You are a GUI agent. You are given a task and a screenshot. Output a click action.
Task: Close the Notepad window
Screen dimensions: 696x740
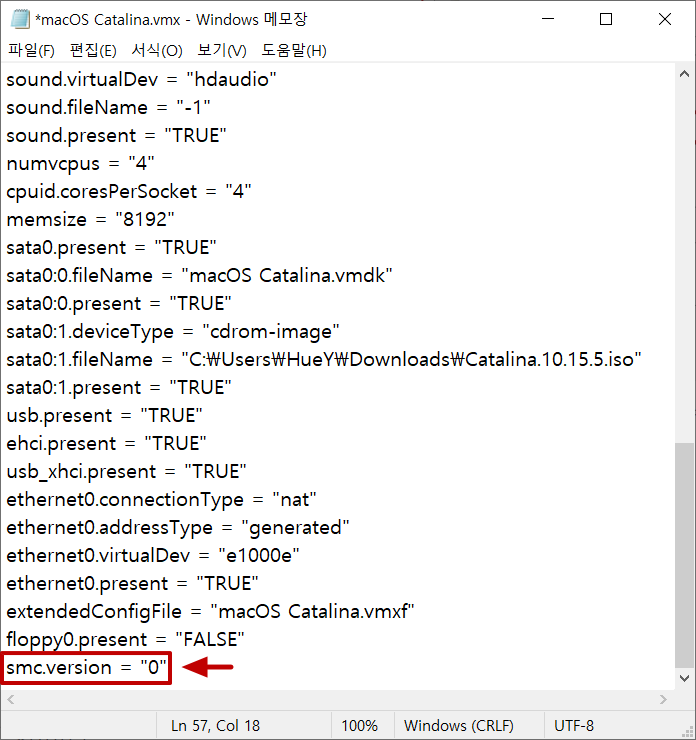click(x=665, y=19)
